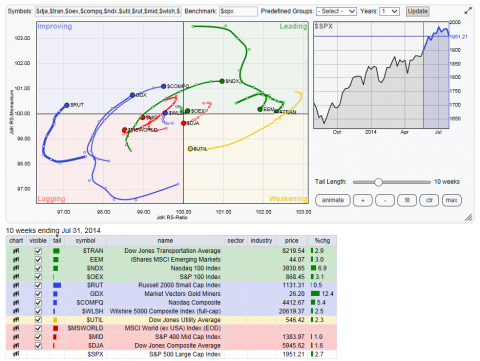Select the $NDX point on graph
The width and height of the screenshot is (480, 361).
pos(222,81)
